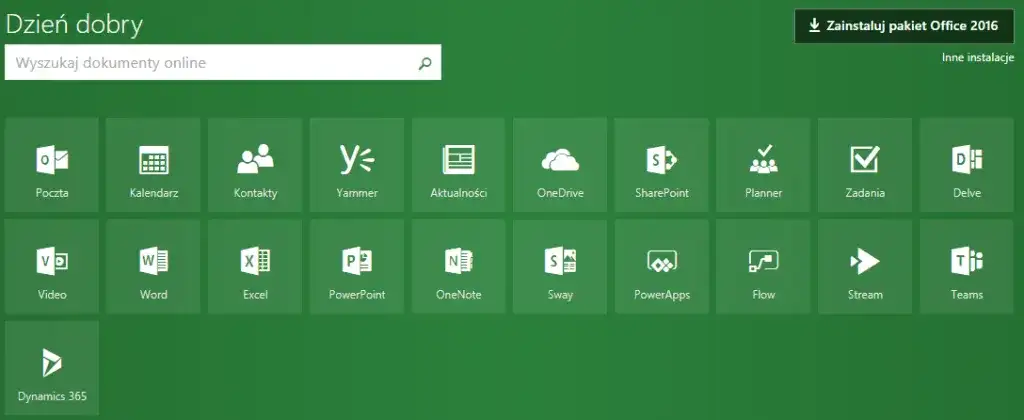Open the Aktualności newsfeed tile
This screenshot has width=1024, height=420.
[459, 165]
